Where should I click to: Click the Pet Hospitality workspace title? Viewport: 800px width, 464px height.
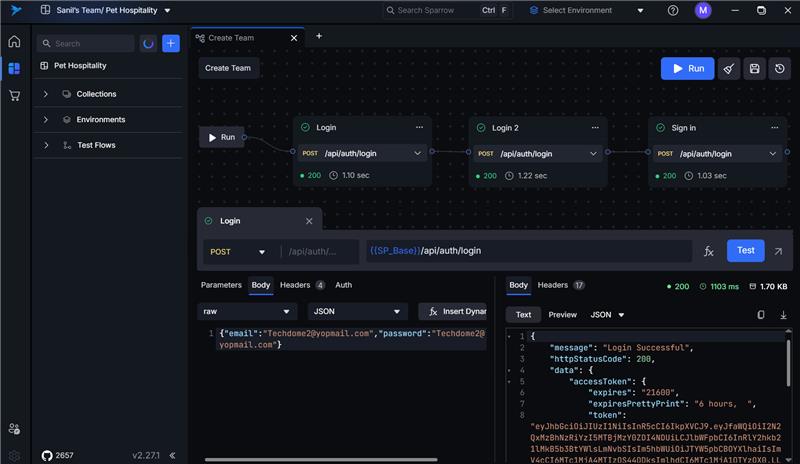pos(80,65)
